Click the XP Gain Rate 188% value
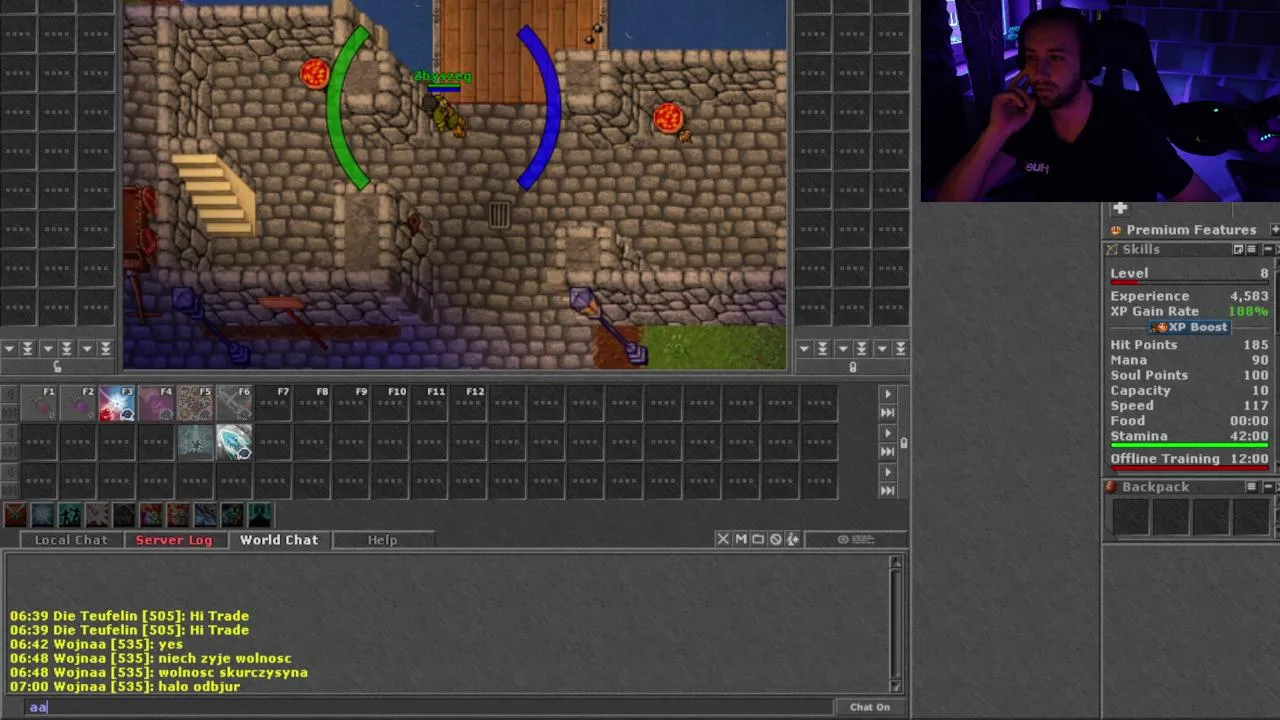1280x720 pixels. point(1248,311)
